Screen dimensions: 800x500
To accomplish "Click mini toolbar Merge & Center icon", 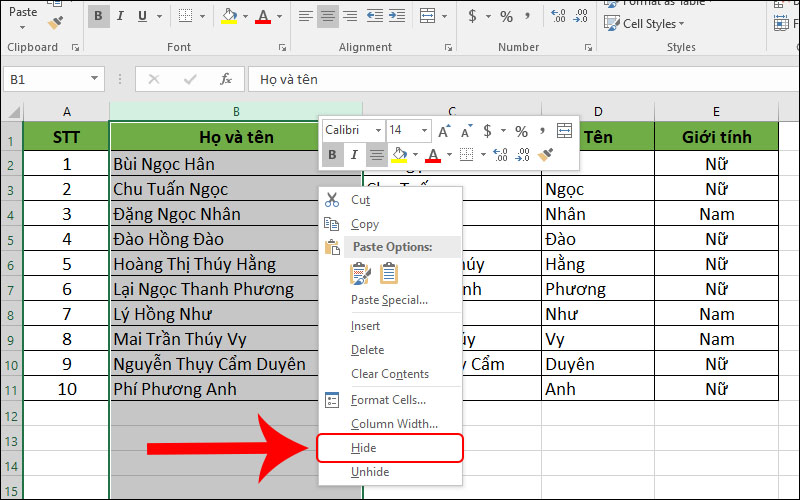I will [x=564, y=131].
